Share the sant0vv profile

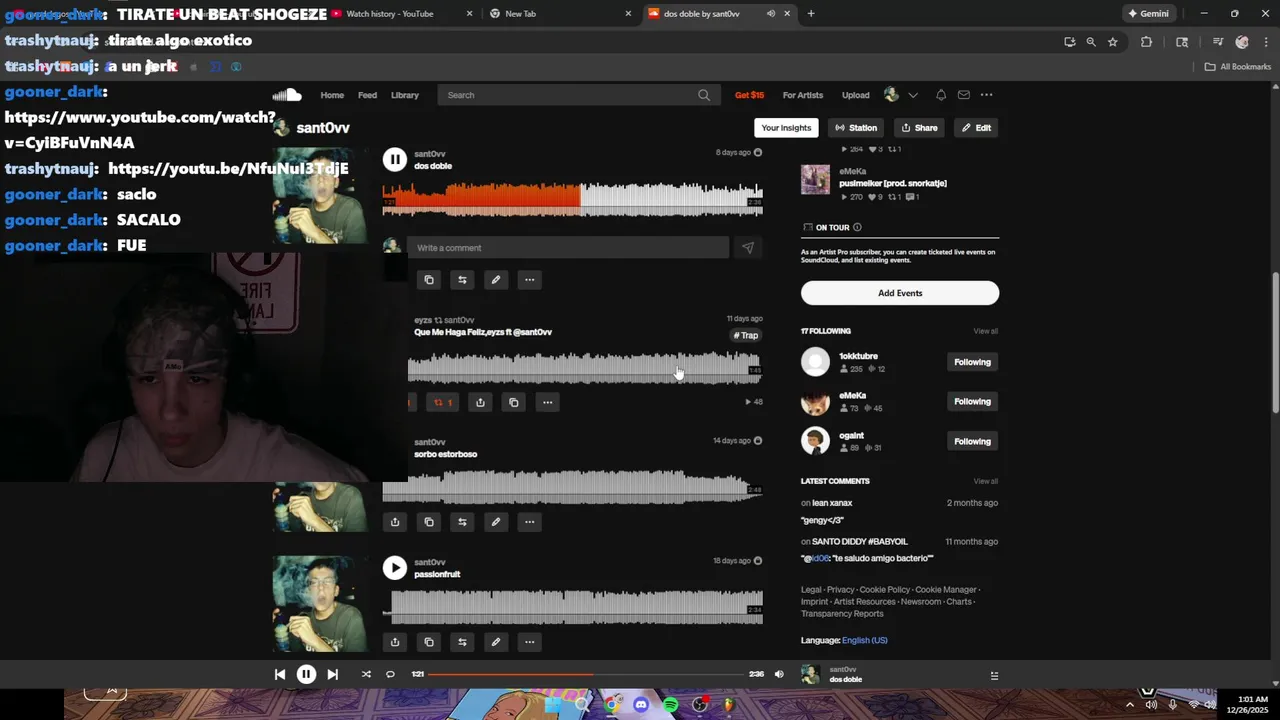click(919, 128)
